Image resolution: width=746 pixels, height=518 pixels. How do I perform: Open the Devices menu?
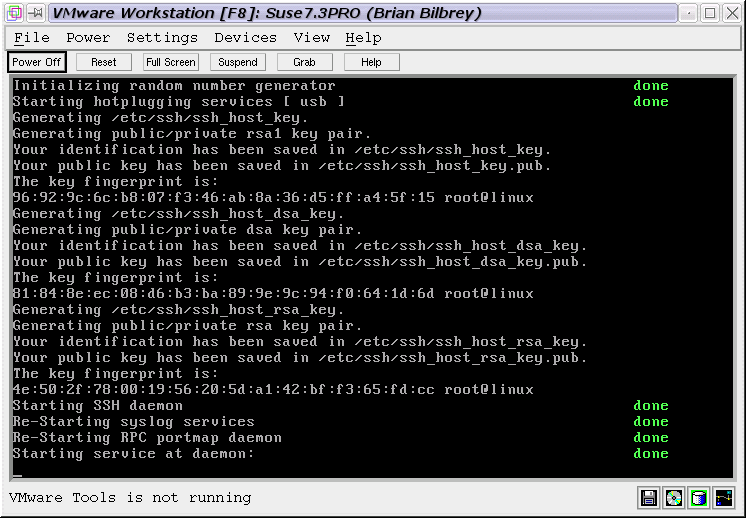[x=245, y=38]
